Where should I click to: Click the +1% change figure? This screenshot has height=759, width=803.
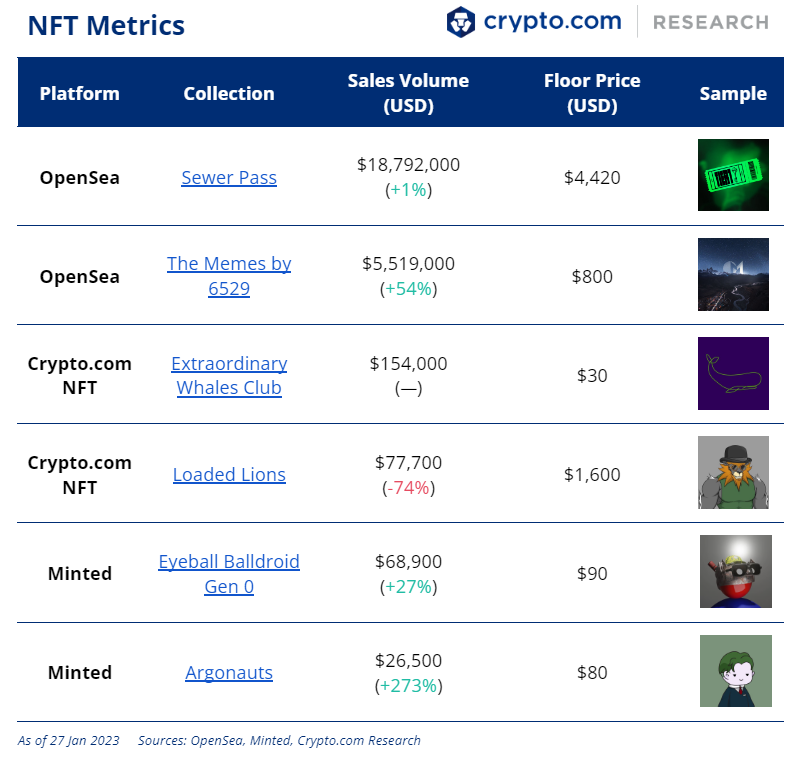pos(408,190)
